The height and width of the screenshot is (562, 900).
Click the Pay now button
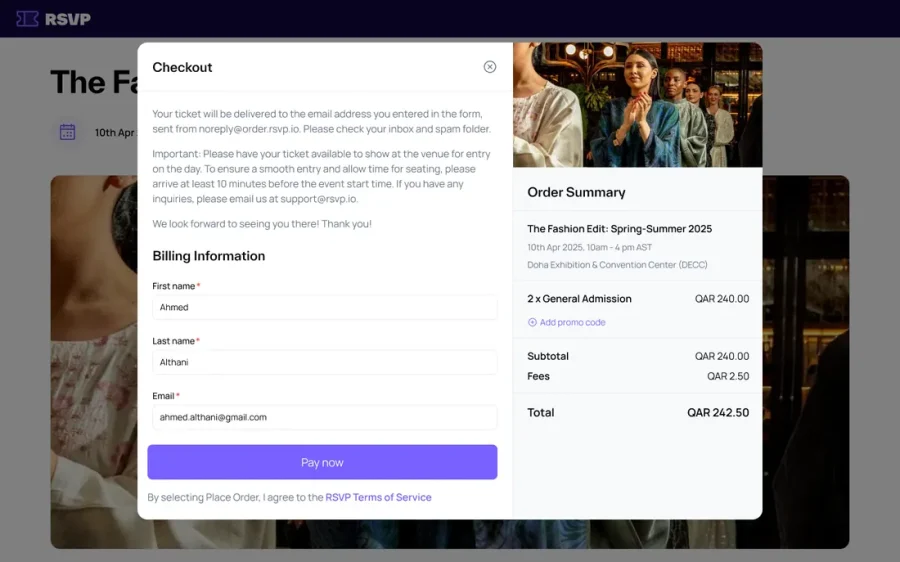click(x=322, y=462)
